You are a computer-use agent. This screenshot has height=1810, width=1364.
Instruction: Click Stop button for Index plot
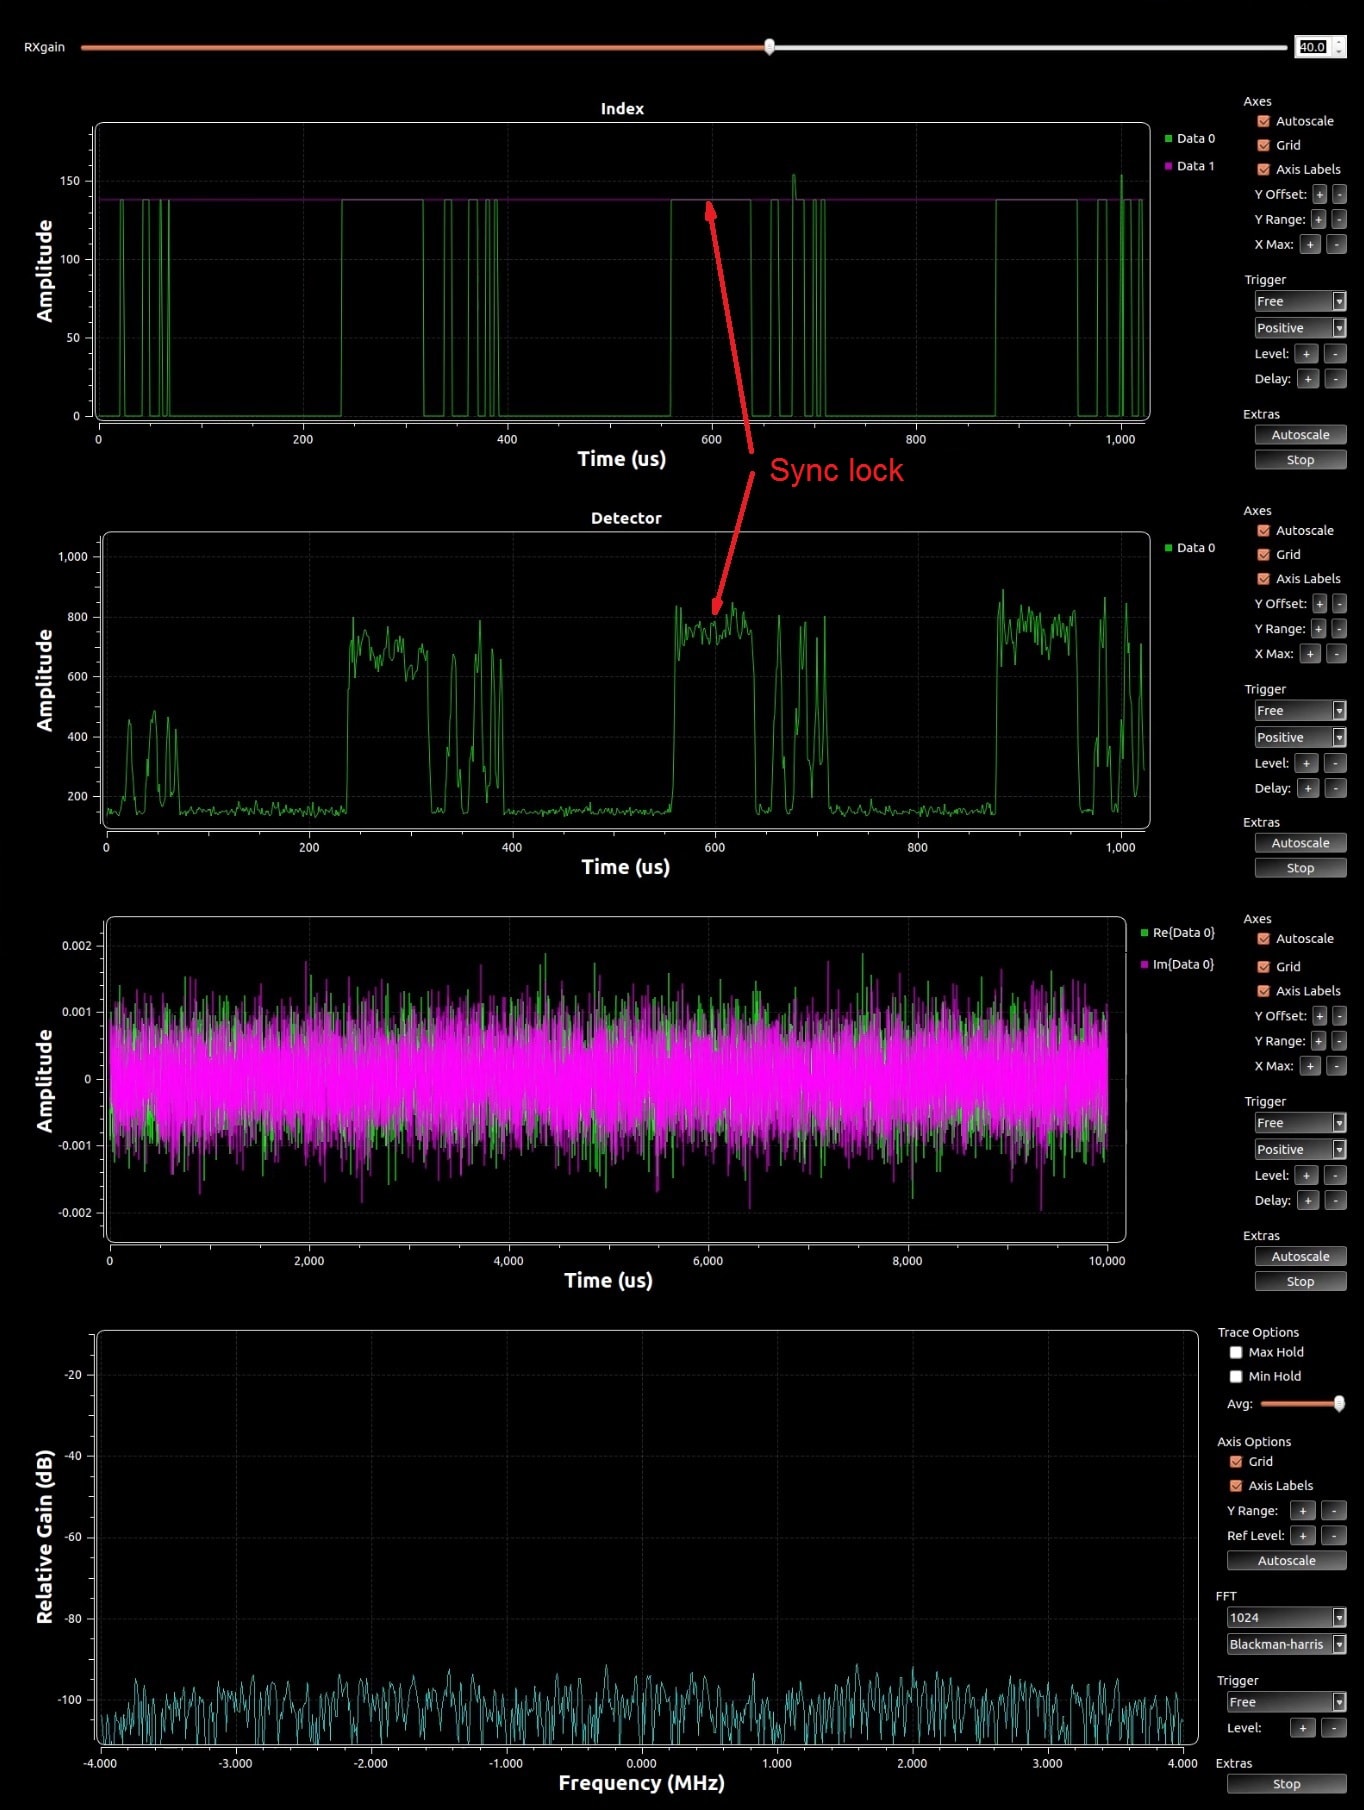pos(1300,460)
